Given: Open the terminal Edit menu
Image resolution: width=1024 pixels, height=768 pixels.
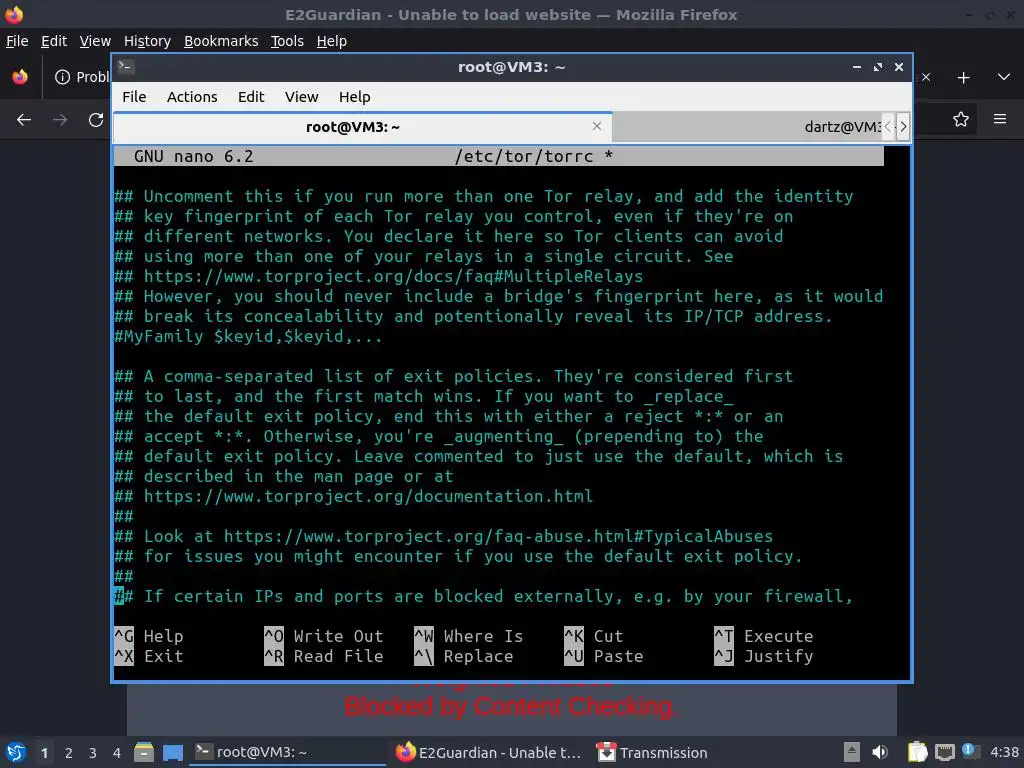Looking at the screenshot, I should [251, 97].
